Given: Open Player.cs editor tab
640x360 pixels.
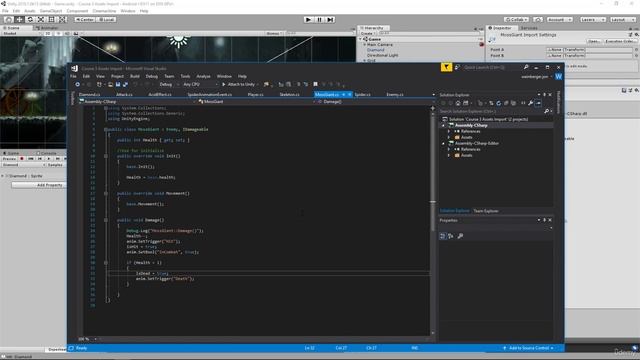Looking at the screenshot, I should point(256,95).
